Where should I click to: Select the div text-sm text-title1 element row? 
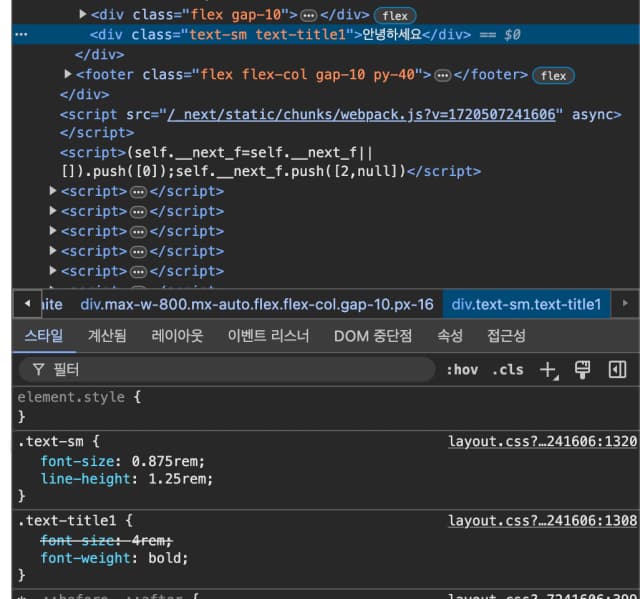[x=326, y=34]
